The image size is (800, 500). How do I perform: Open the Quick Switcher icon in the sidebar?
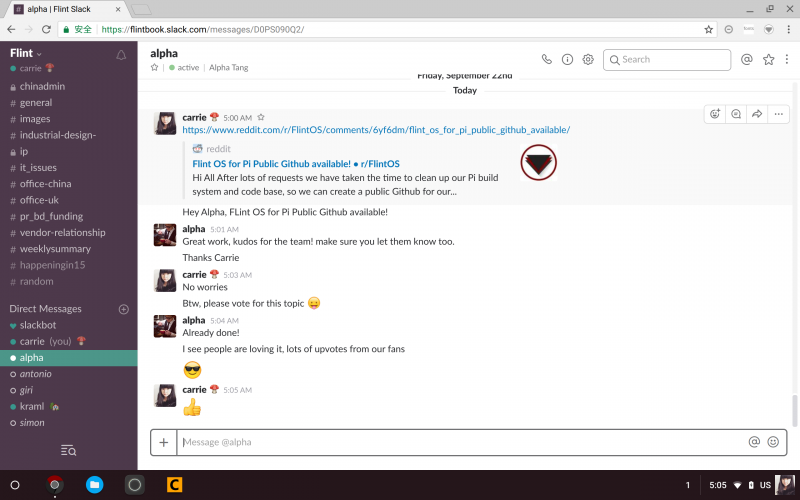coord(68,451)
